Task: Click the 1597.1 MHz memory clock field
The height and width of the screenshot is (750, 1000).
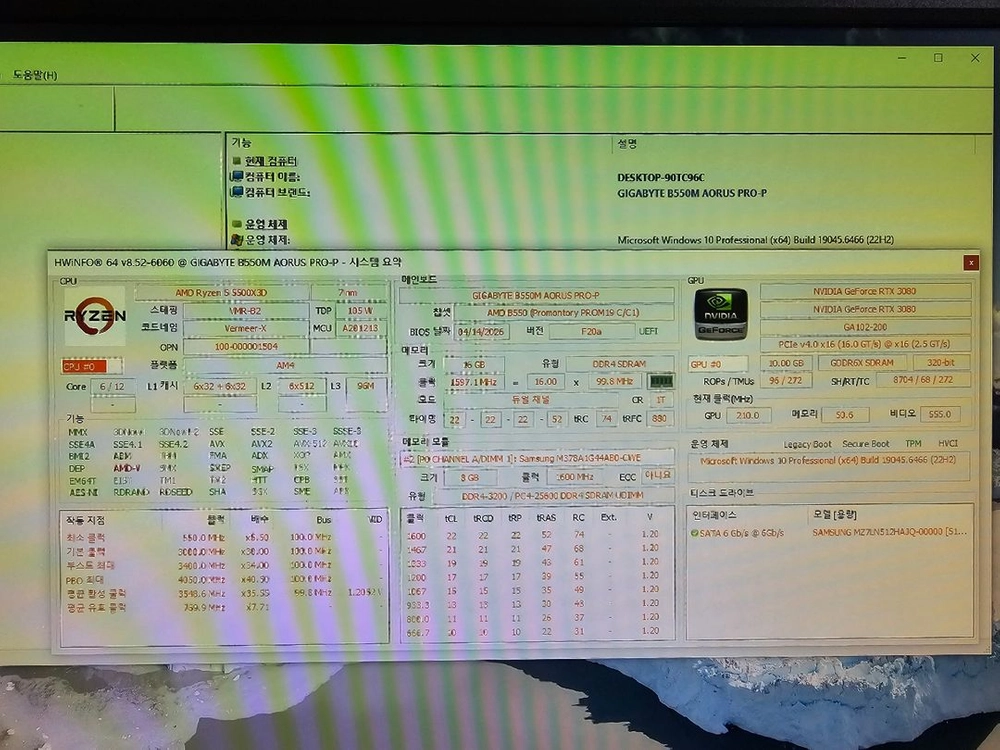Action: pyautogui.click(x=473, y=382)
